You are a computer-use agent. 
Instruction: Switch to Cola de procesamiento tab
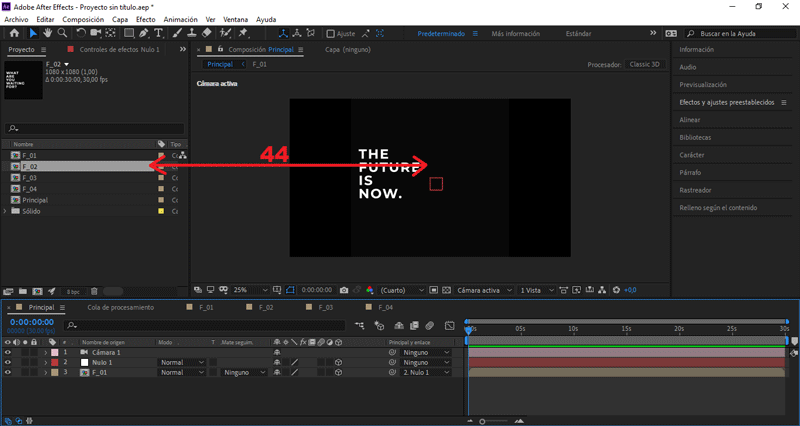[120, 307]
